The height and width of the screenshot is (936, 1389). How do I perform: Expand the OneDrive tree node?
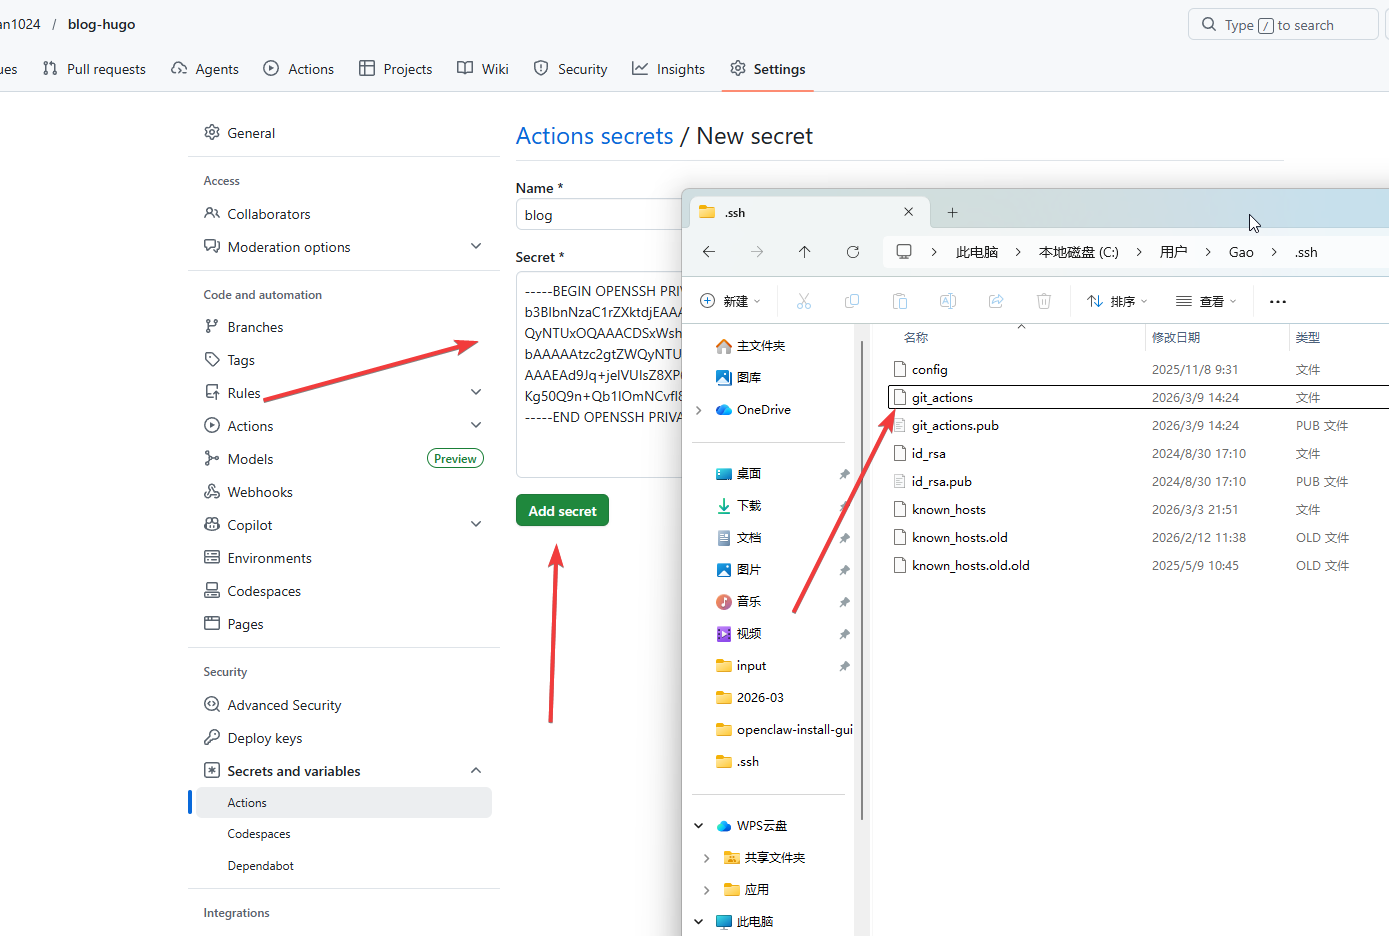pyautogui.click(x=699, y=410)
